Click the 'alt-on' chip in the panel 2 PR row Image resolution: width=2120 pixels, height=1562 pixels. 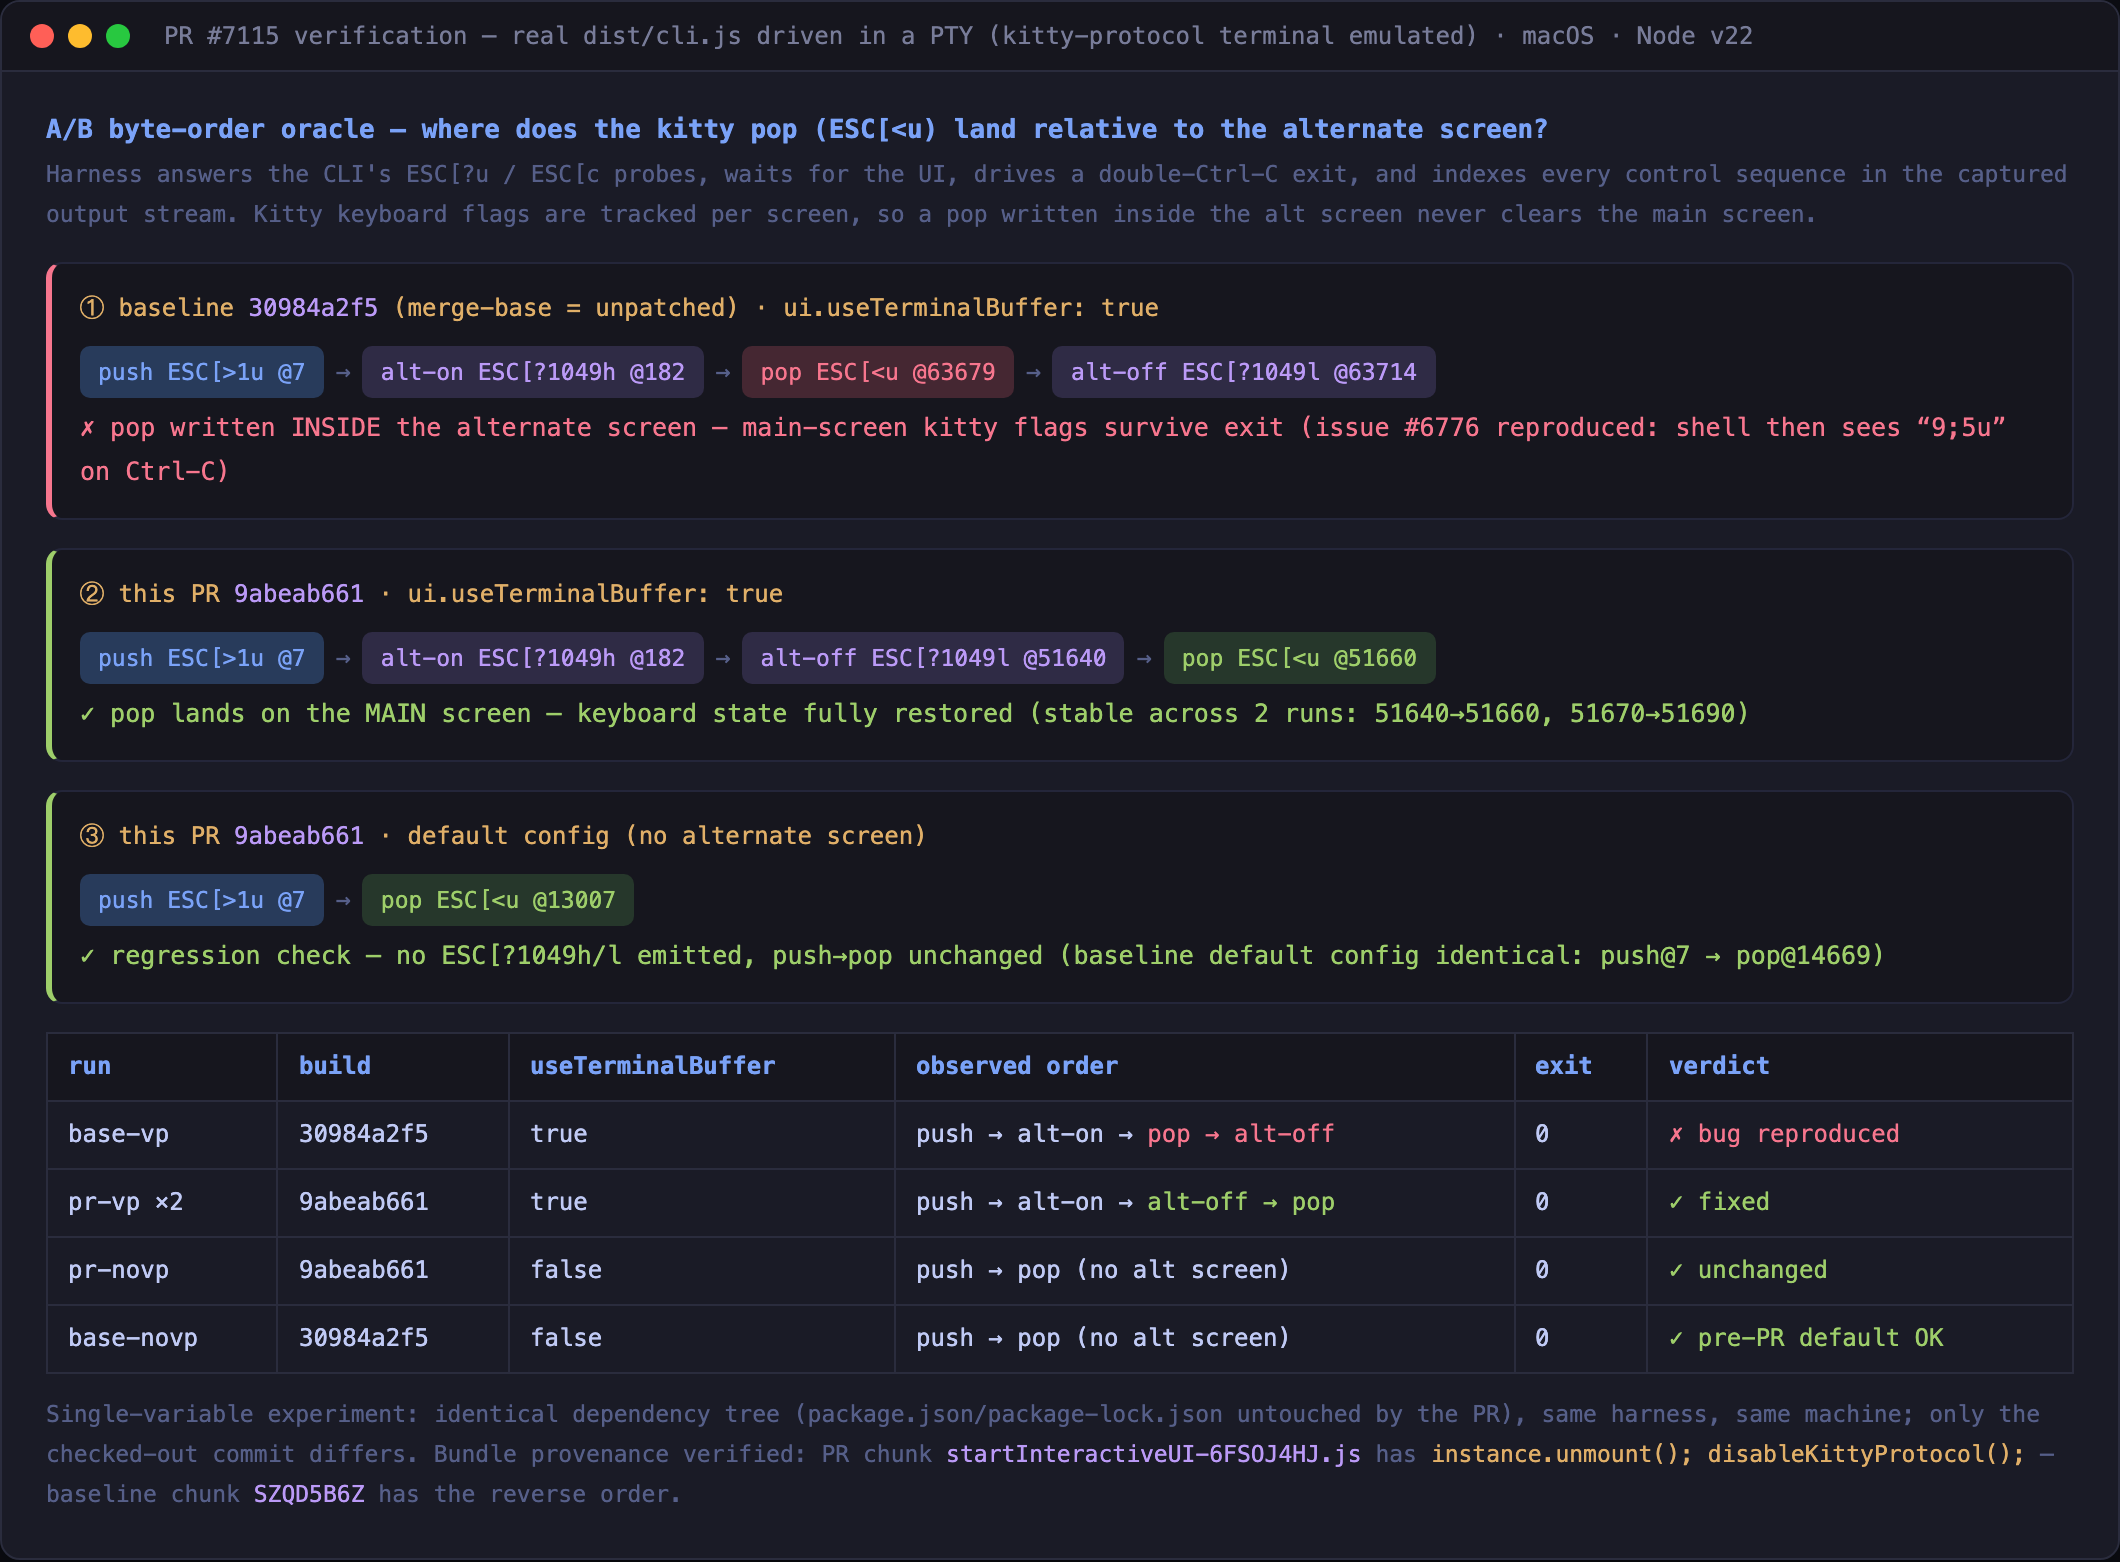(532, 658)
